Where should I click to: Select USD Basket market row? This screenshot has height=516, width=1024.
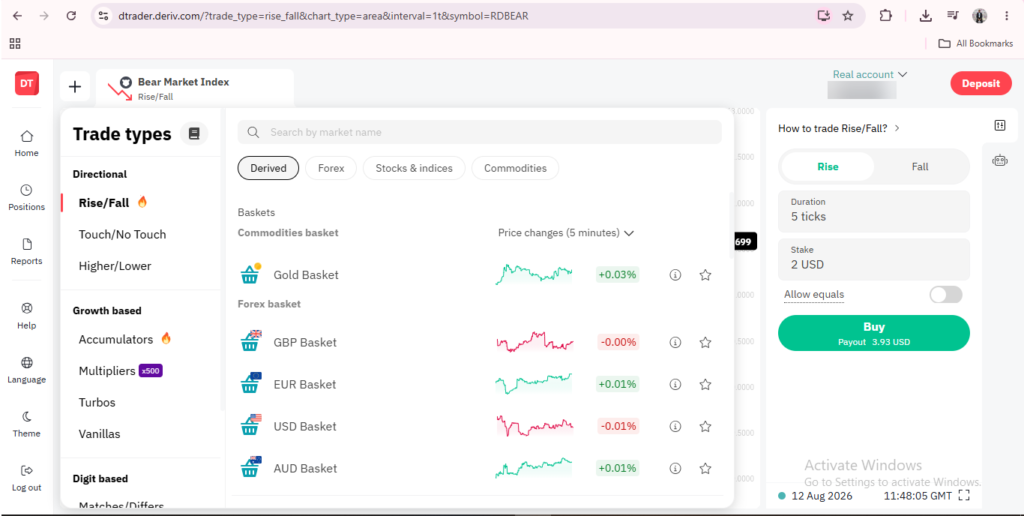(479, 427)
